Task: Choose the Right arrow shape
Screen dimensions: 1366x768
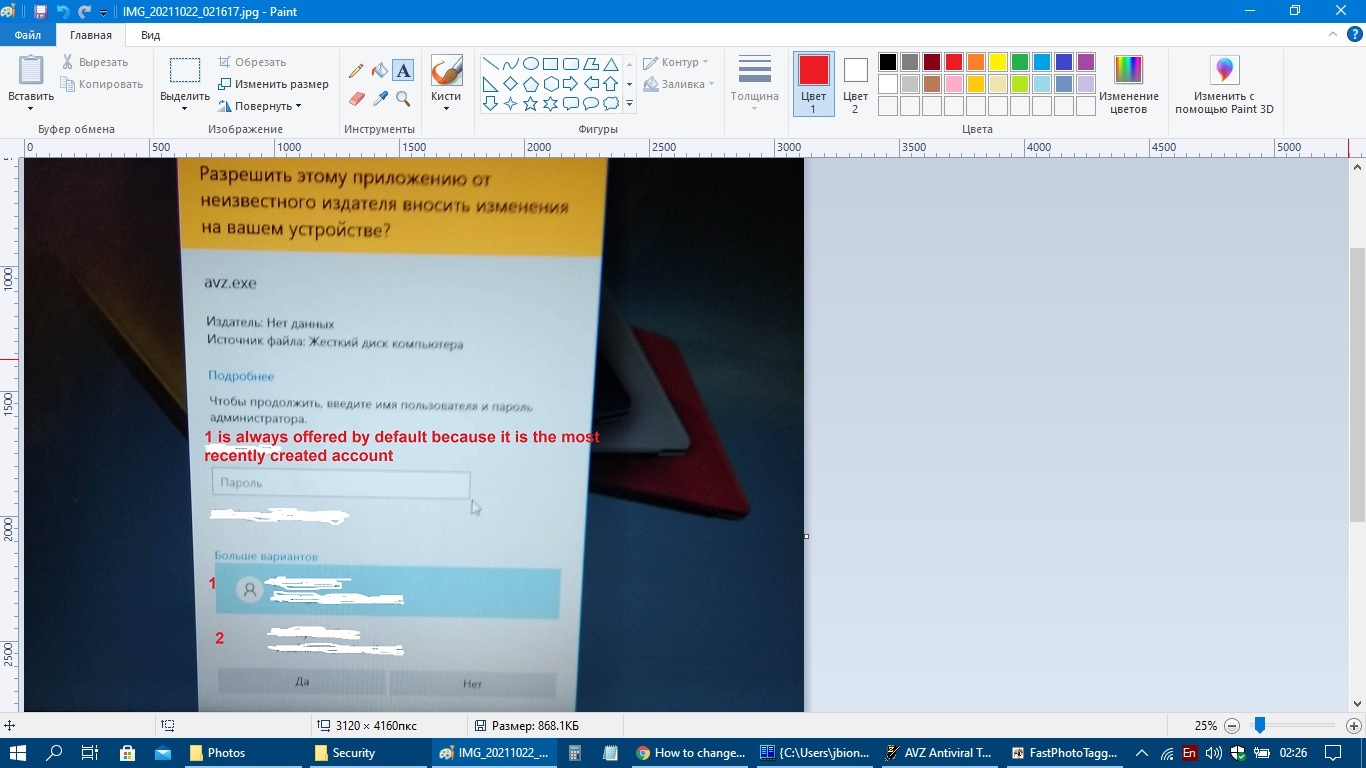Action: pyautogui.click(x=571, y=84)
